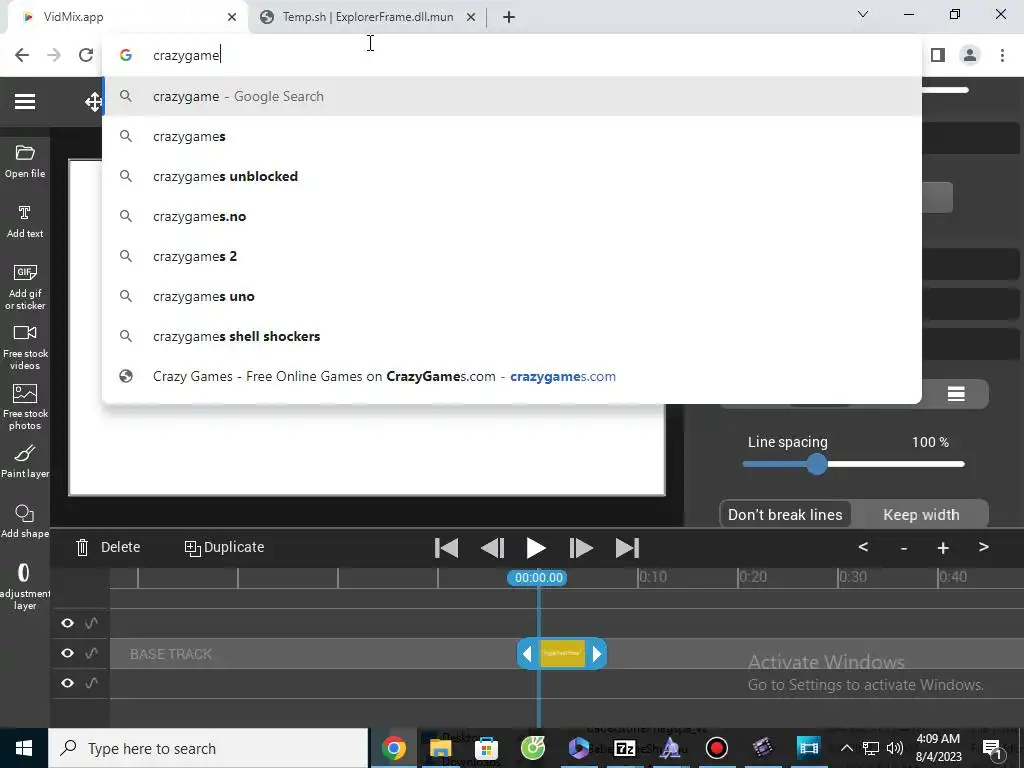Click the Open file tool
This screenshot has width=1024, height=768.
pos(25,162)
